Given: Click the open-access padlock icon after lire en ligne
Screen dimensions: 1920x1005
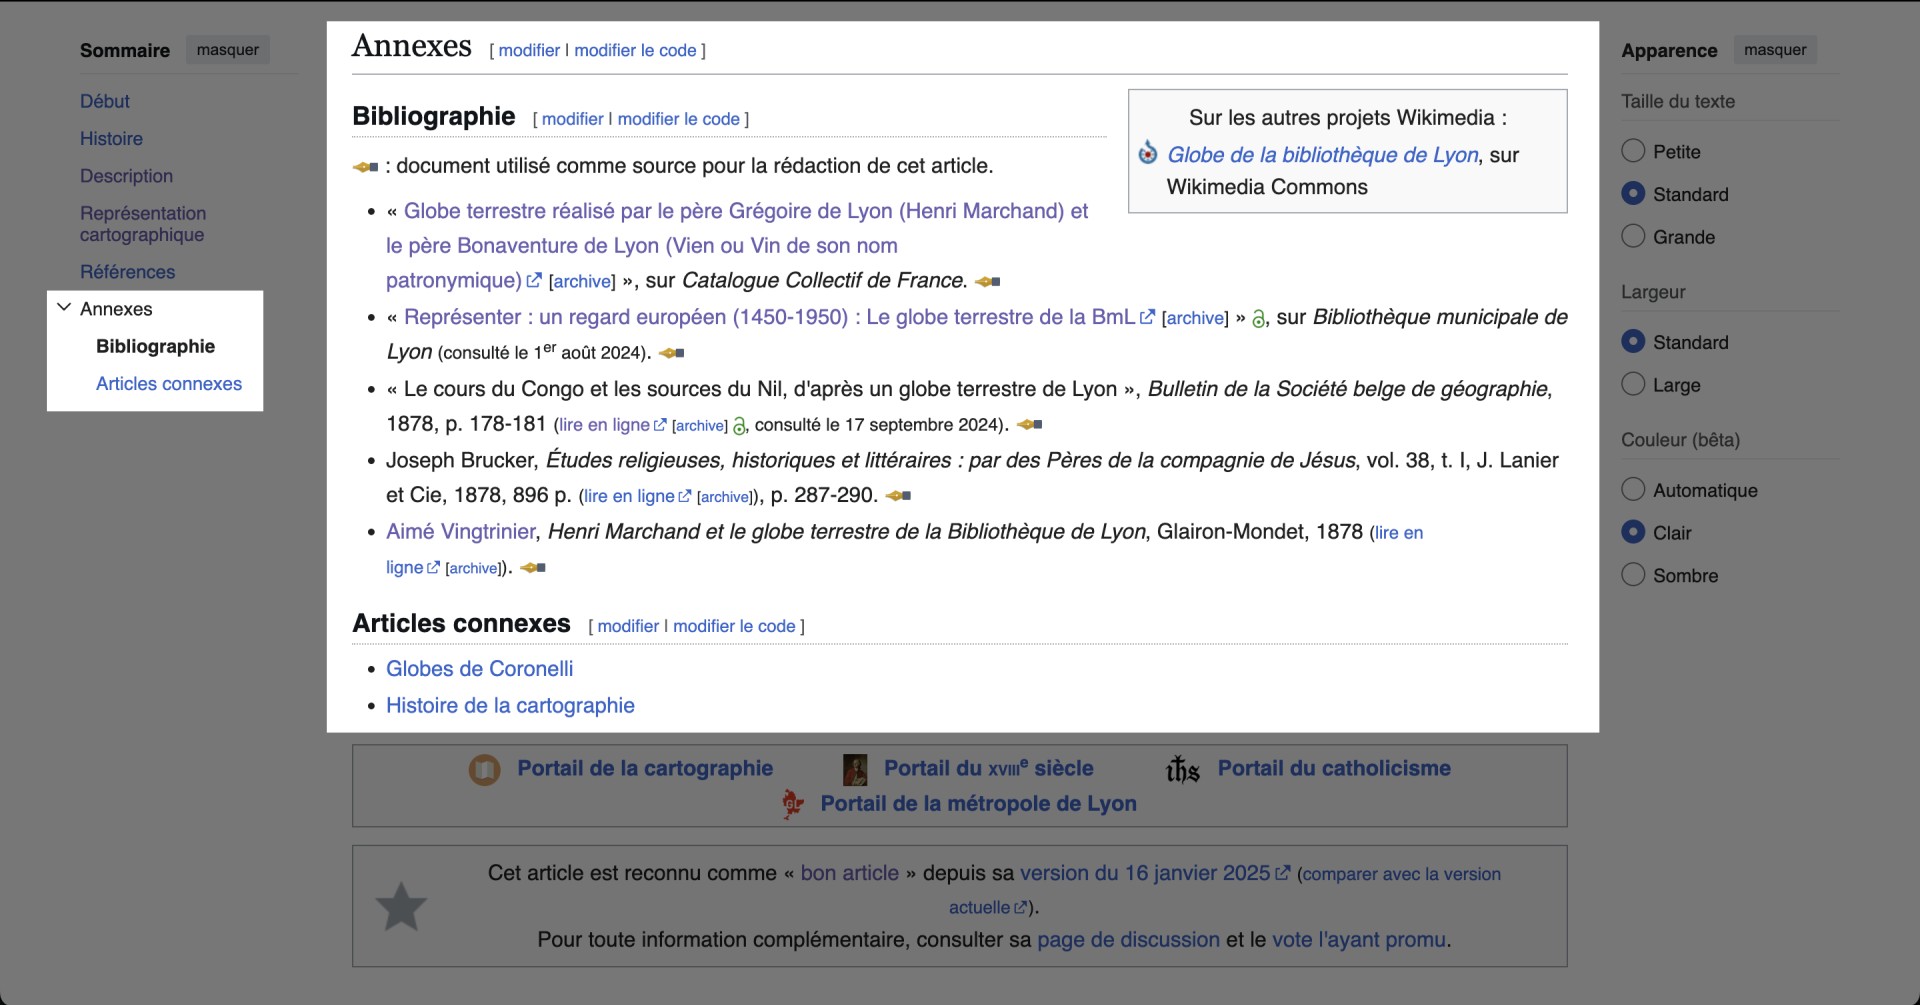Looking at the screenshot, I should [738, 427].
